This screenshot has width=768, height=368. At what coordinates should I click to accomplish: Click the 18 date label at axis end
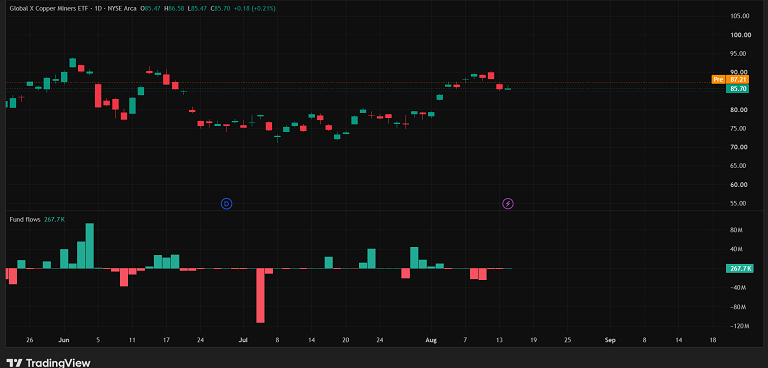point(712,340)
